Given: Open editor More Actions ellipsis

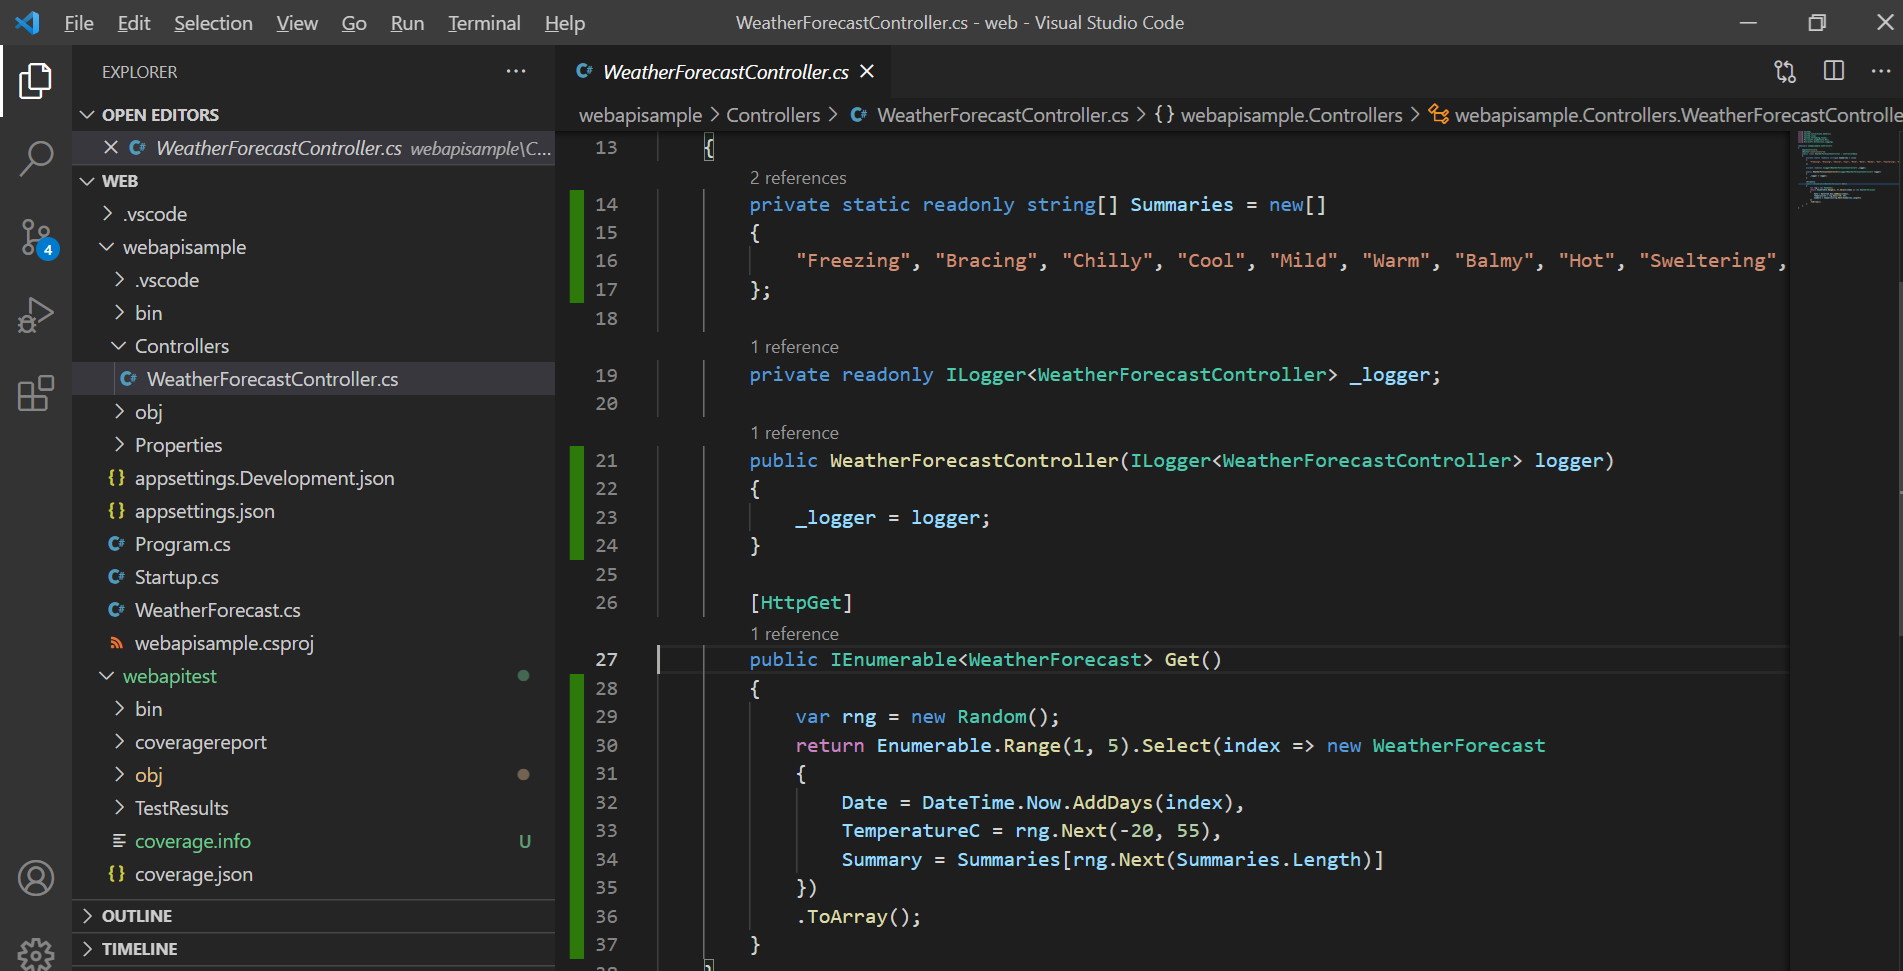Looking at the screenshot, I should click(1881, 71).
